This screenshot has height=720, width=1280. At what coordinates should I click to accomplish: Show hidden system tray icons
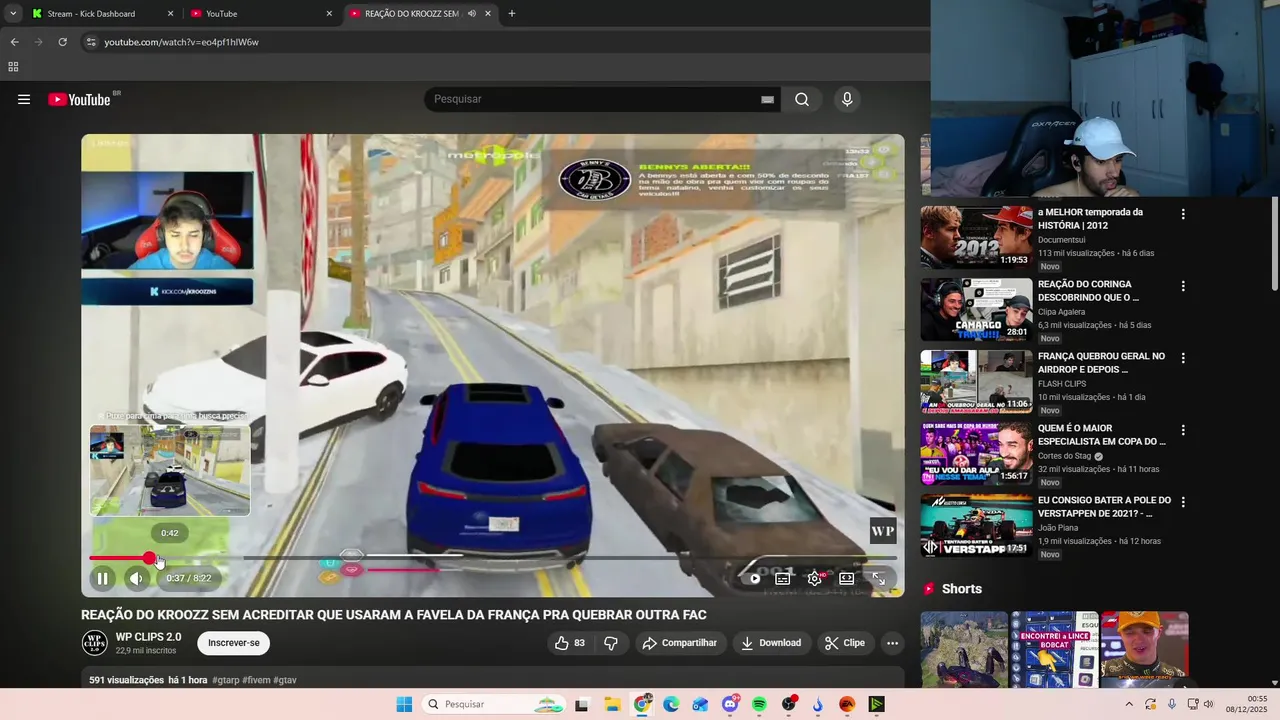pos(1129,704)
